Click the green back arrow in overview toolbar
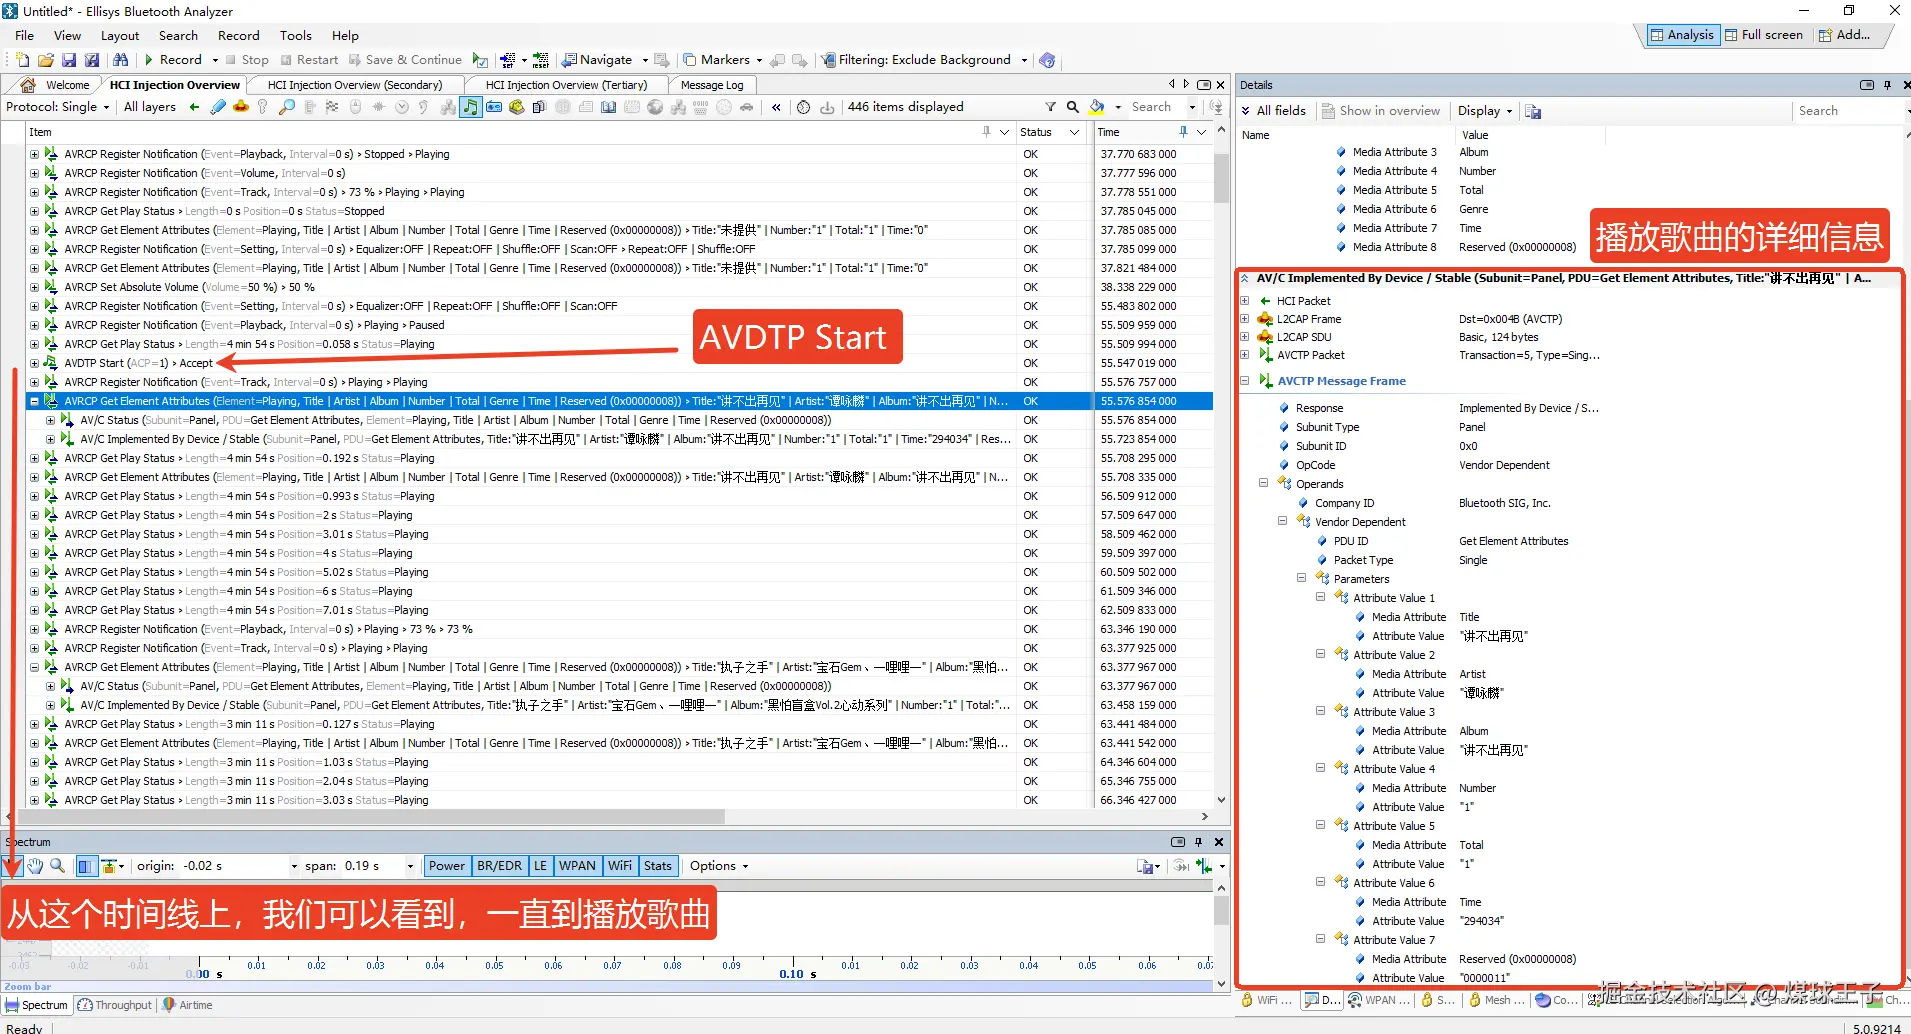 pyautogui.click(x=194, y=107)
